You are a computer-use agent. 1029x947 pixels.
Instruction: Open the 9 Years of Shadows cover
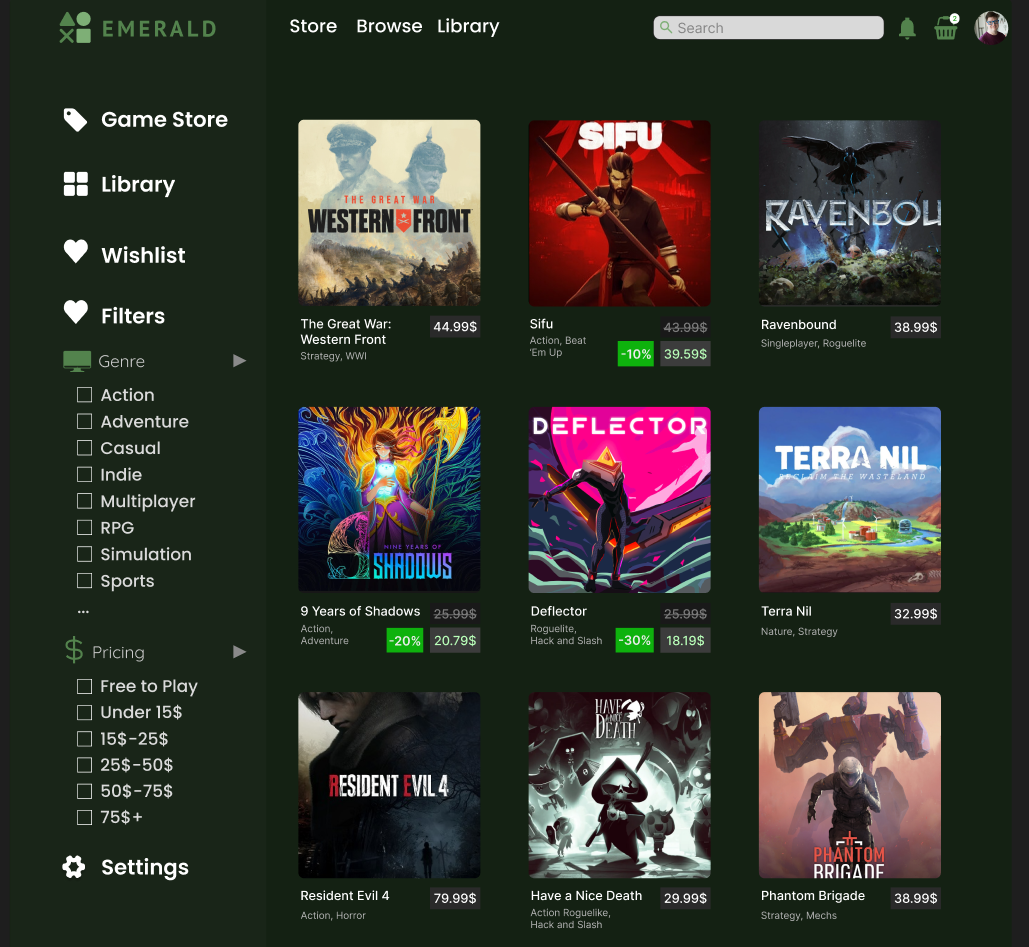pyautogui.click(x=389, y=499)
